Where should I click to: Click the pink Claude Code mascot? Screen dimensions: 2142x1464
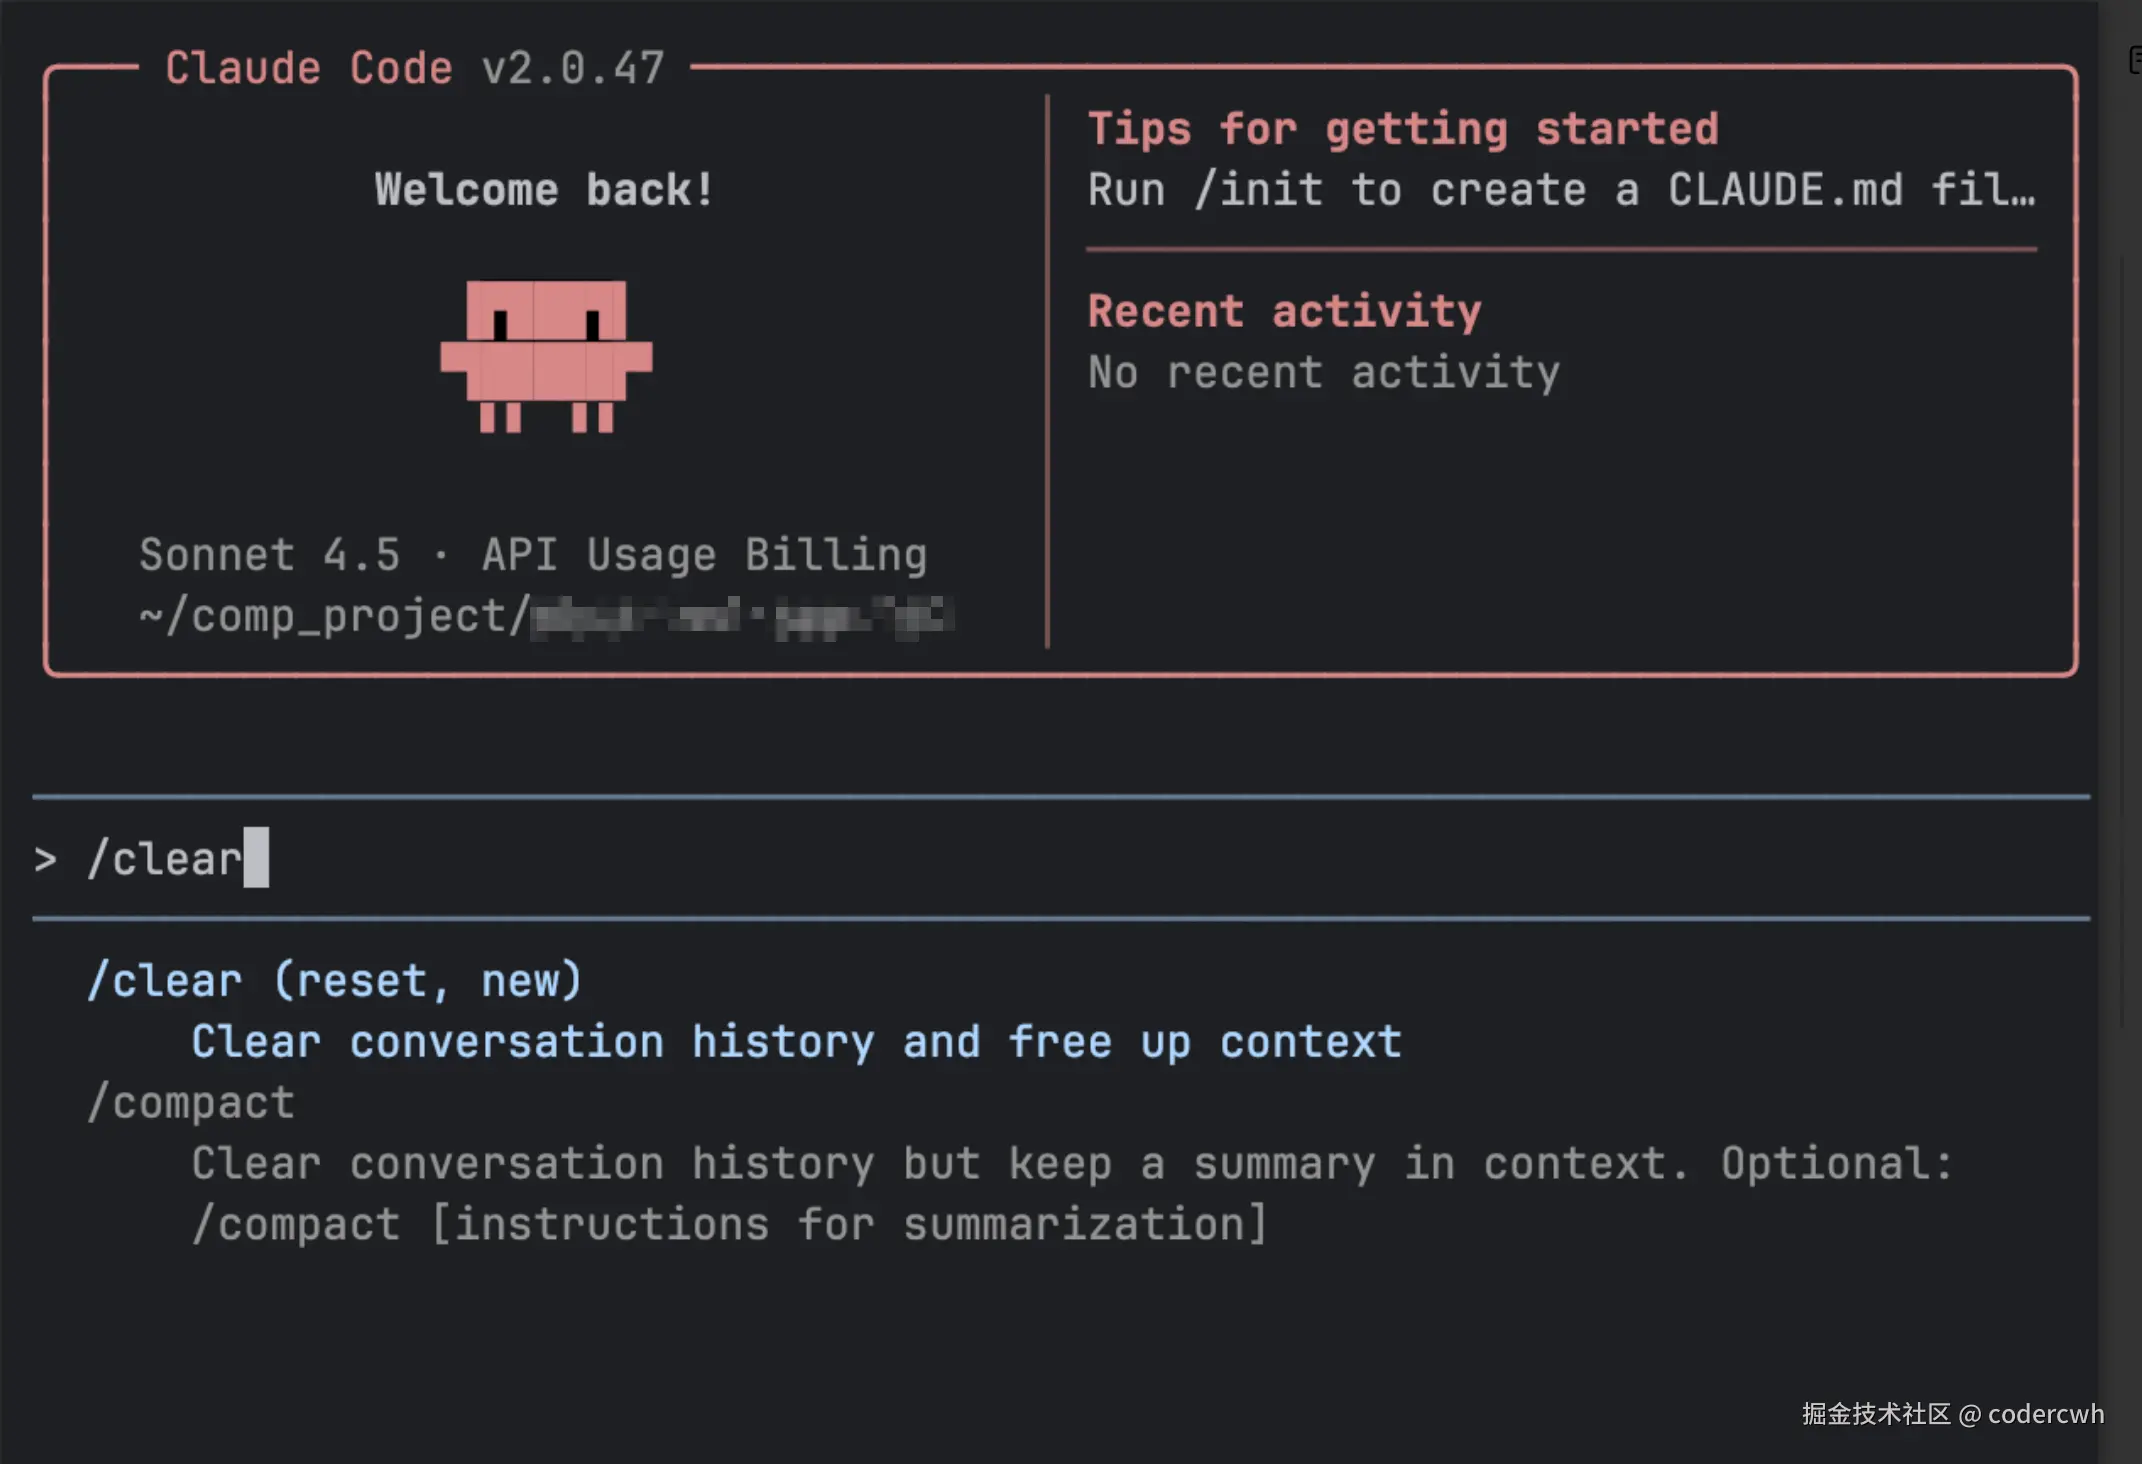click(x=546, y=355)
